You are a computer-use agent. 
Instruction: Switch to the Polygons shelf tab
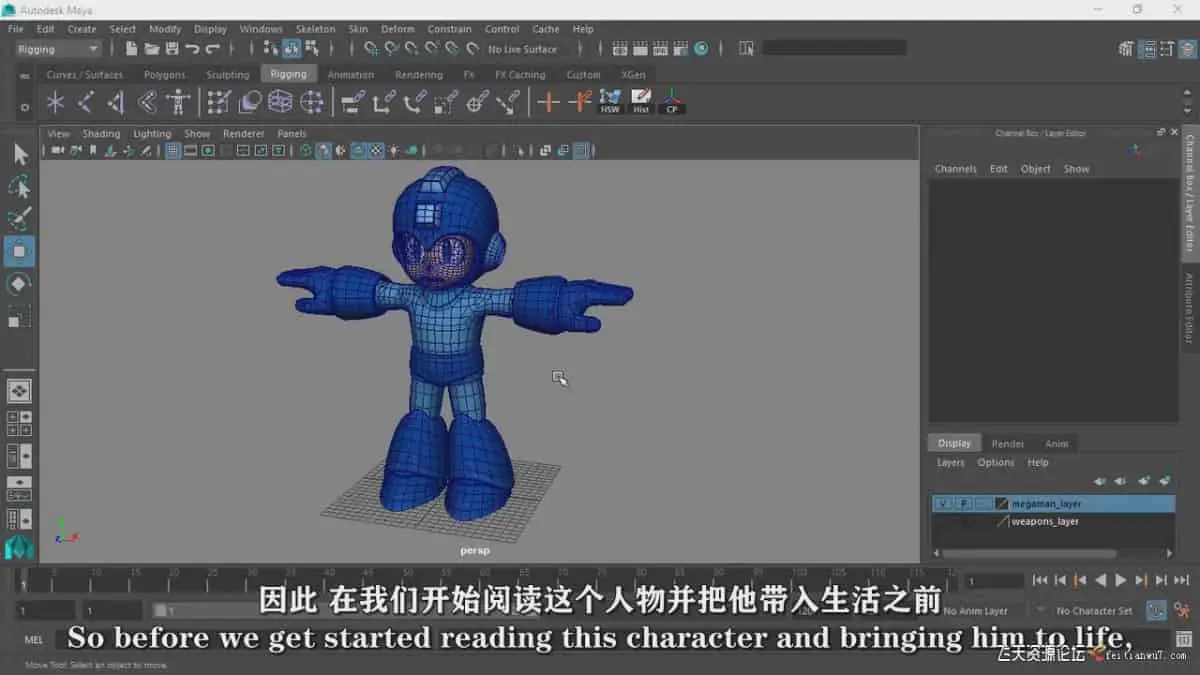[164, 75]
